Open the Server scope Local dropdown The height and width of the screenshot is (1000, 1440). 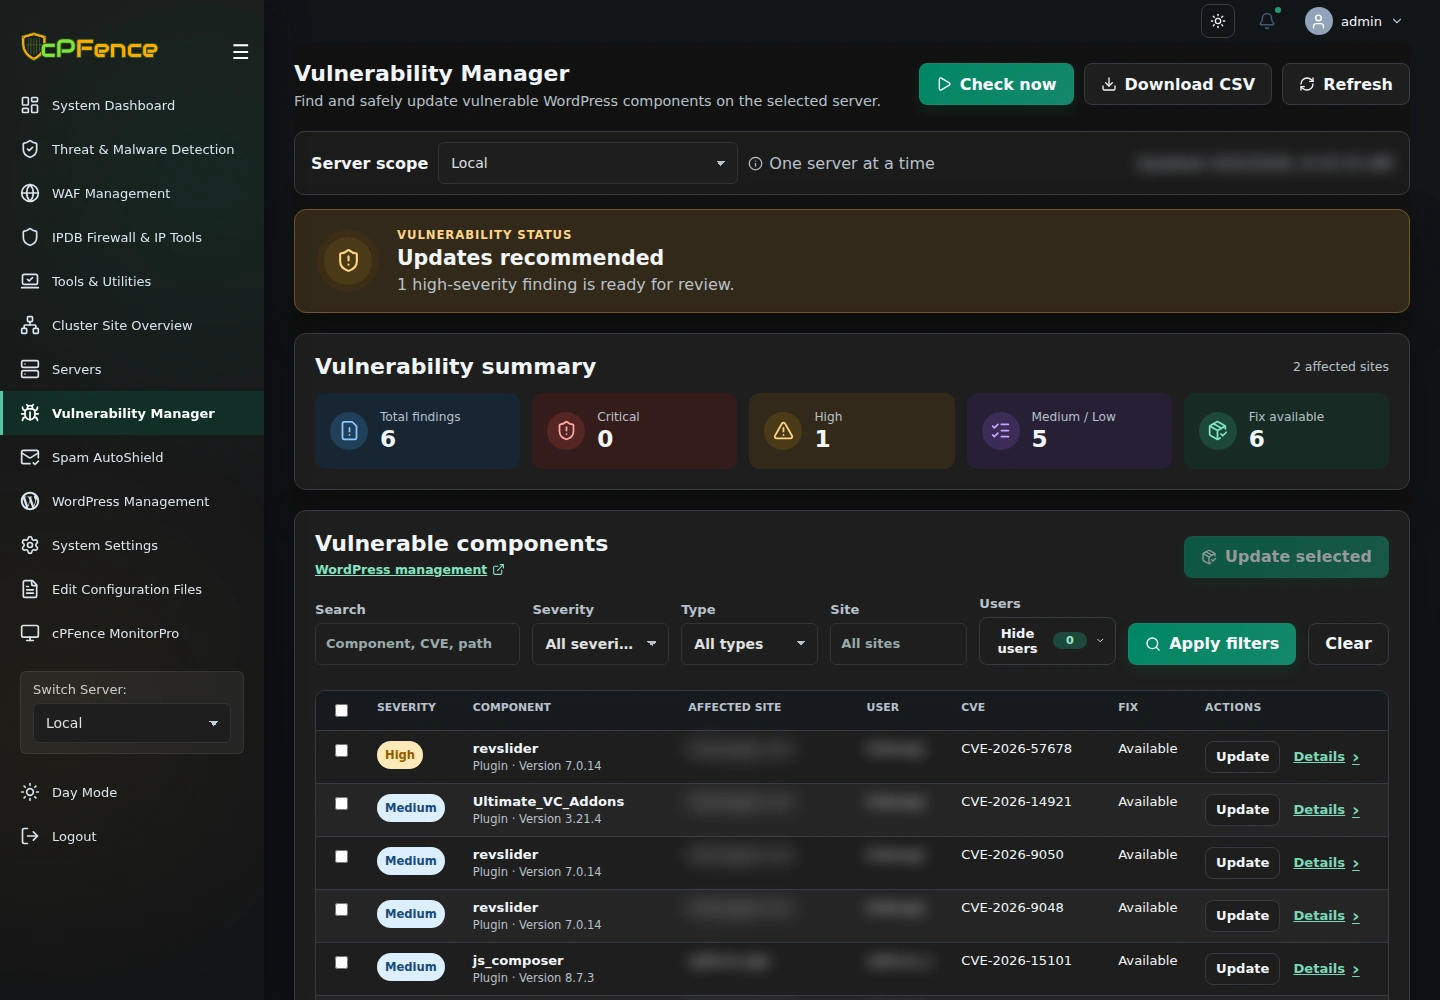(x=588, y=163)
